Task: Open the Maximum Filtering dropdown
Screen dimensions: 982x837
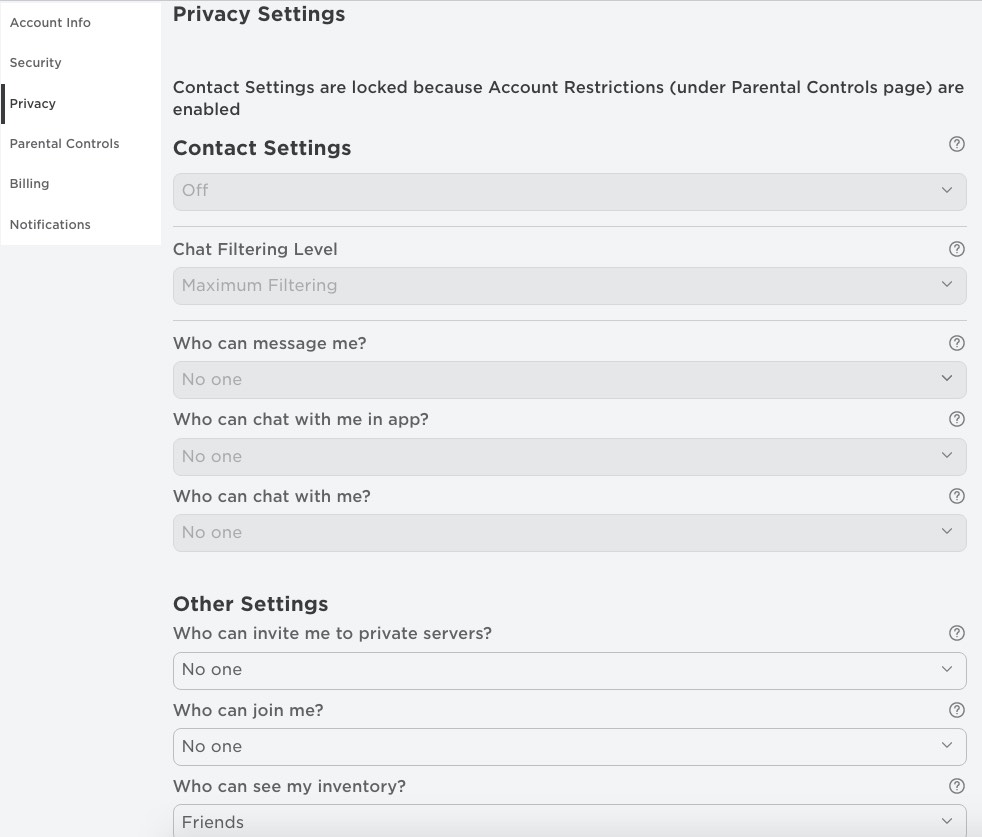Action: [569, 285]
